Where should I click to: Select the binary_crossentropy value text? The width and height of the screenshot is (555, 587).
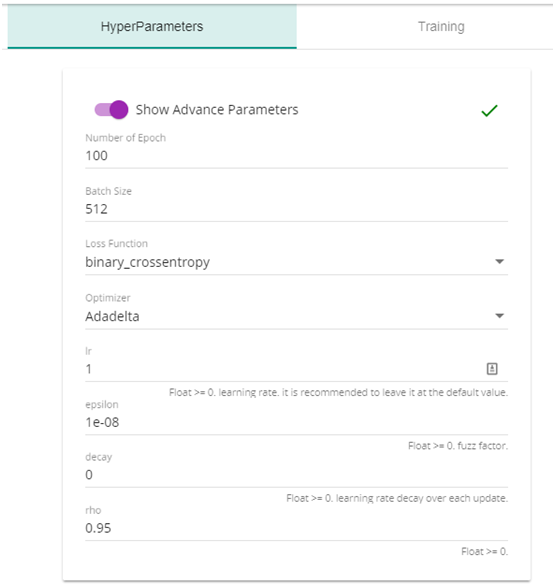click(x=147, y=262)
